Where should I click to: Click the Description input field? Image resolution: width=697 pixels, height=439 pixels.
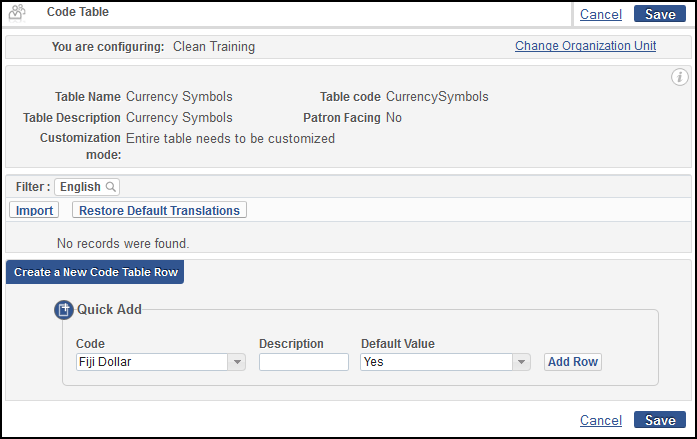(304, 362)
